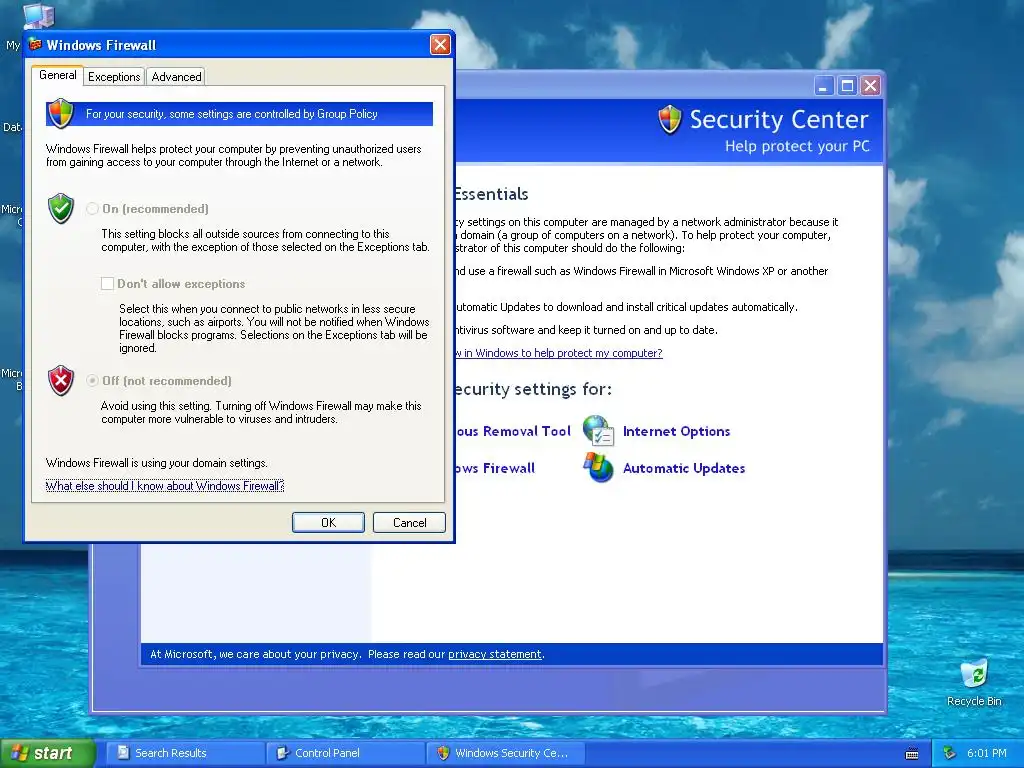Click the green check shield icon
Screen dimensions: 1024x768
pyautogui.click(x=61, y=208)
